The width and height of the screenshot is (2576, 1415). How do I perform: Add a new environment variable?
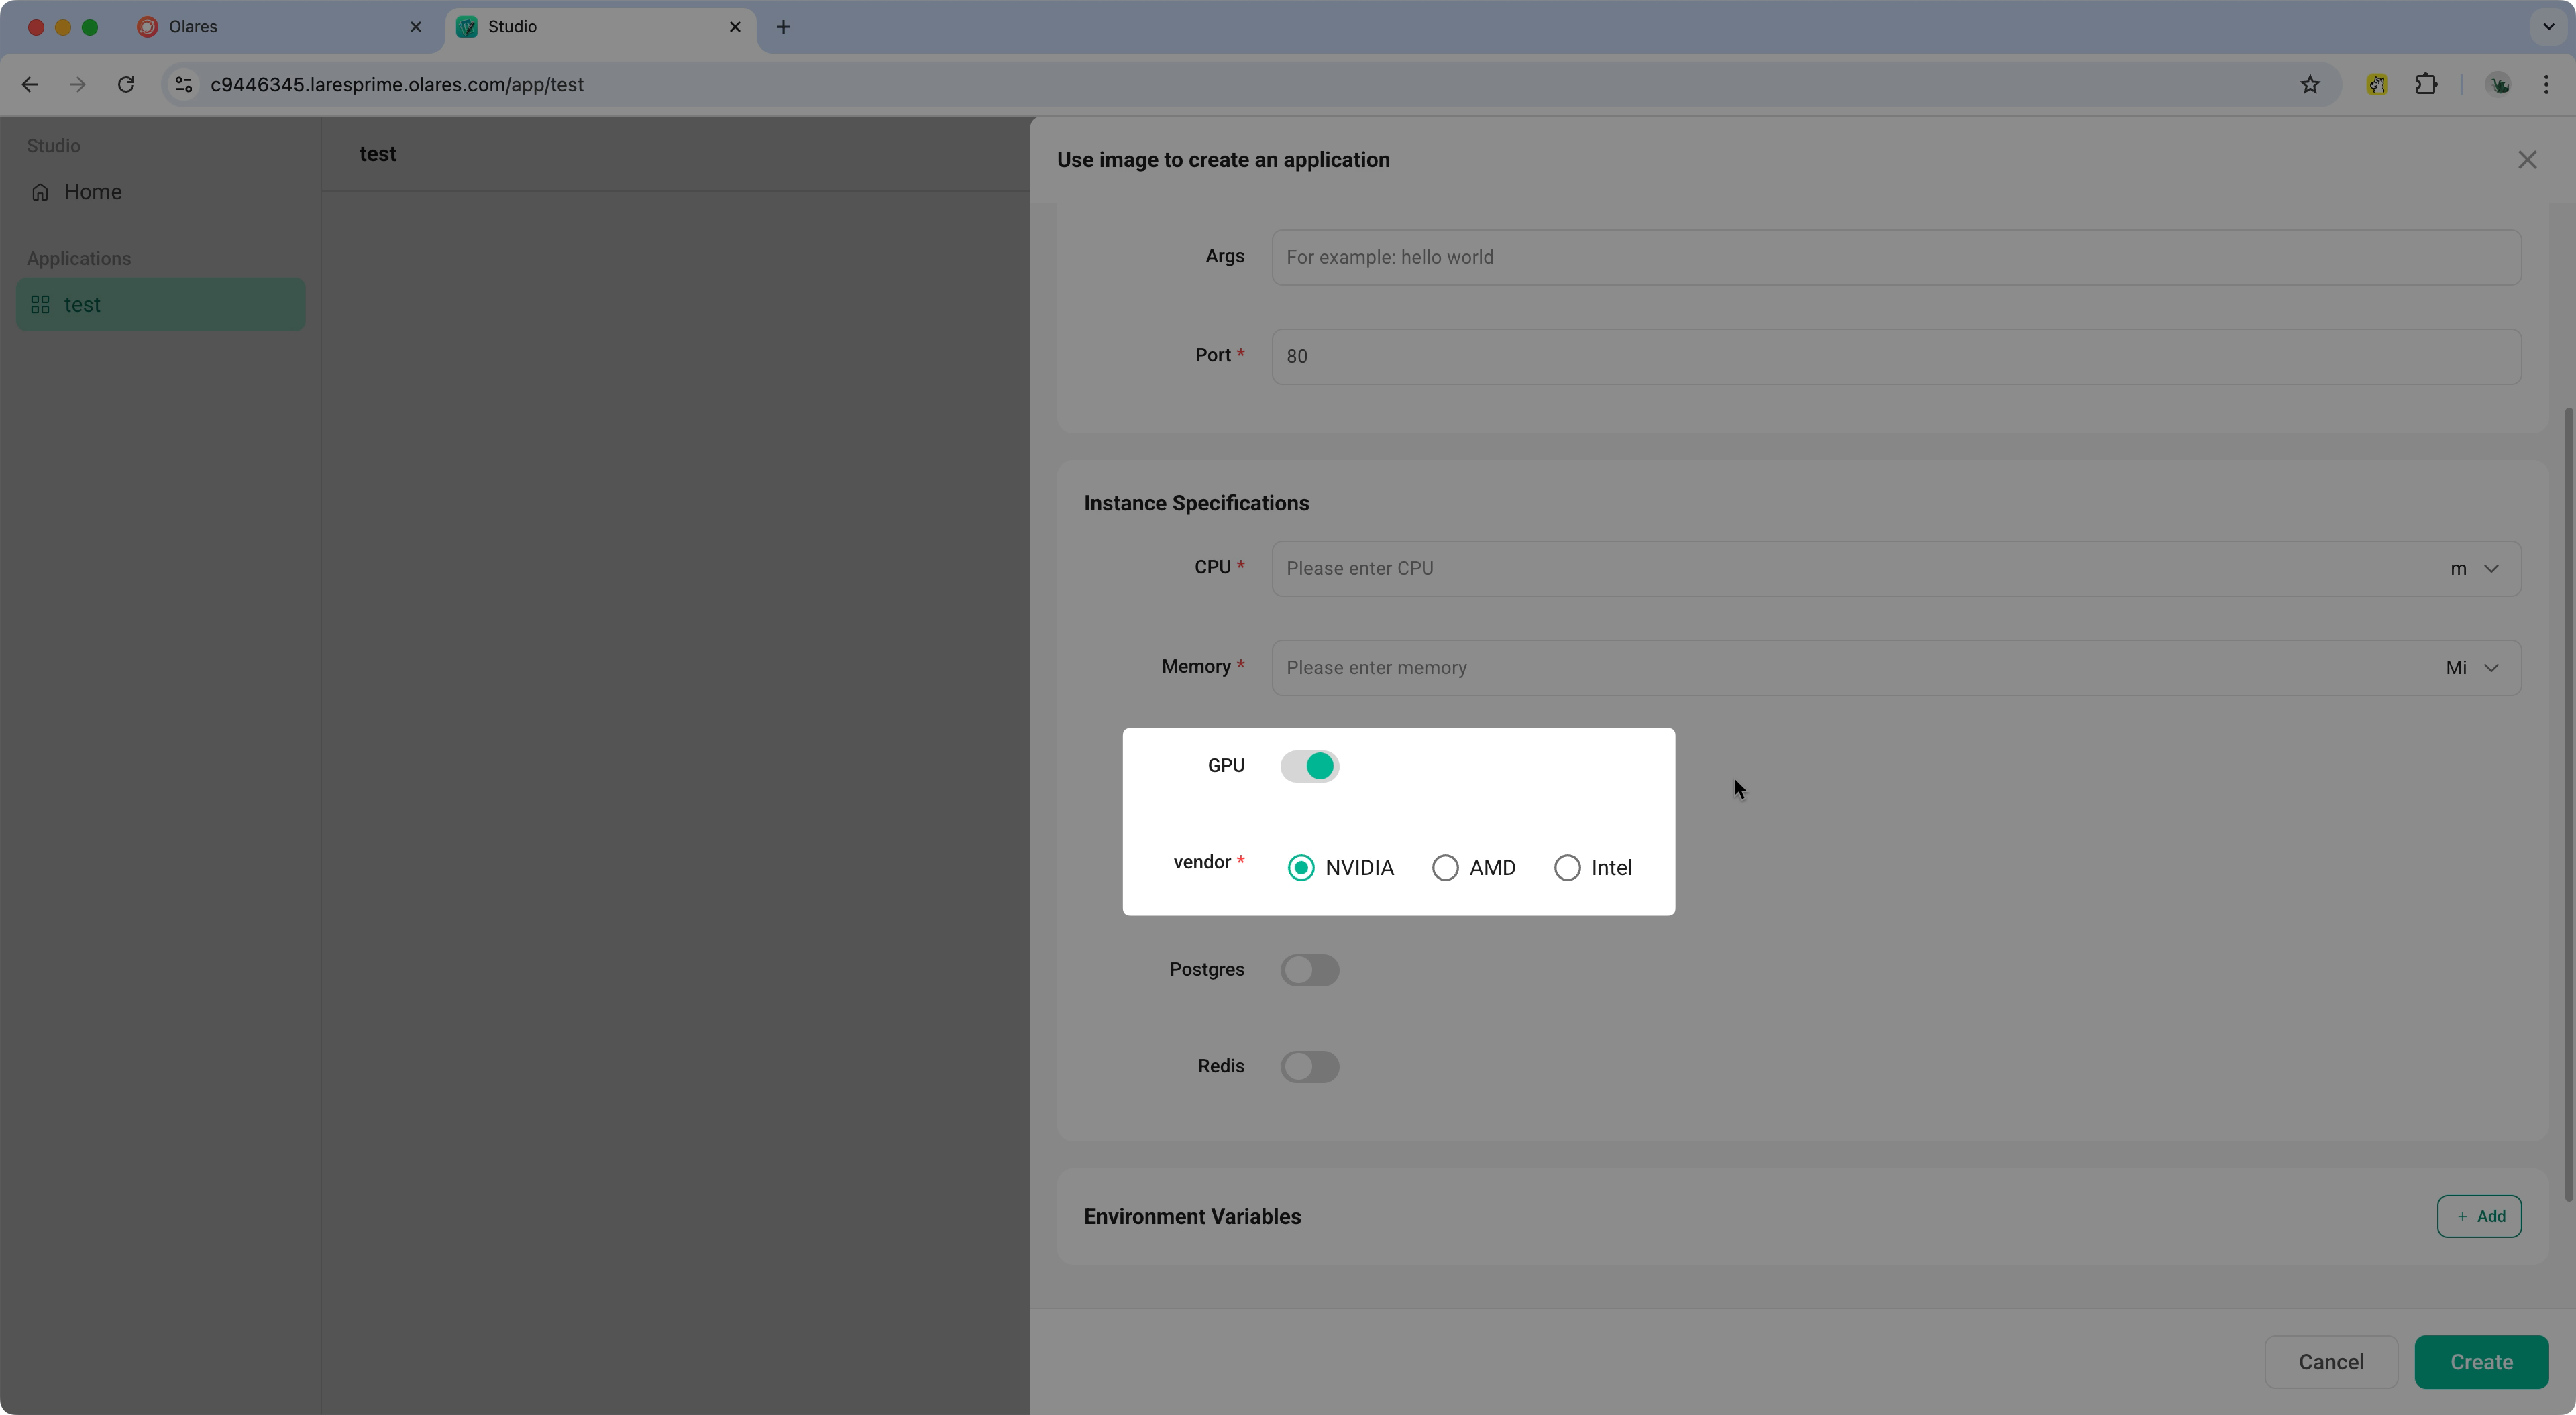click(x=2480, y=1216)
